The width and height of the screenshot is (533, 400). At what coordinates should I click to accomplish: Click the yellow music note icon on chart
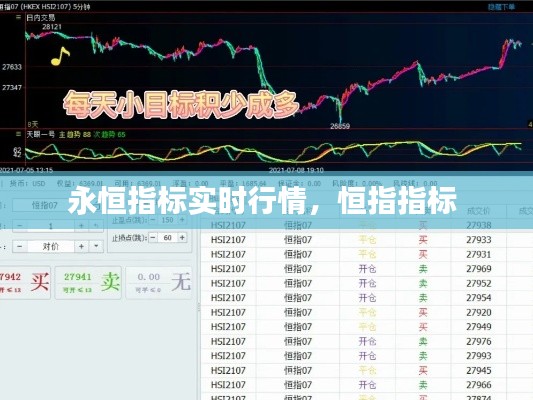(60, 56)
